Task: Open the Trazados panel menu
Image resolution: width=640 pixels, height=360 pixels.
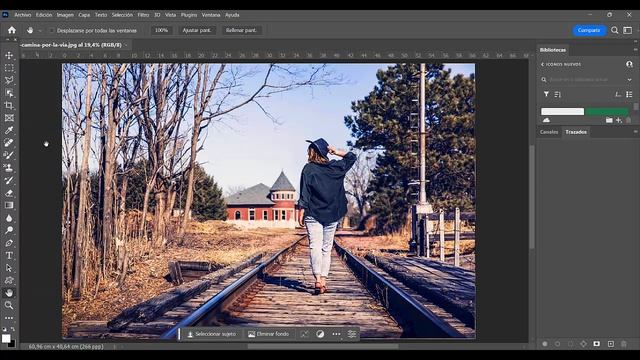Action: 635,132
